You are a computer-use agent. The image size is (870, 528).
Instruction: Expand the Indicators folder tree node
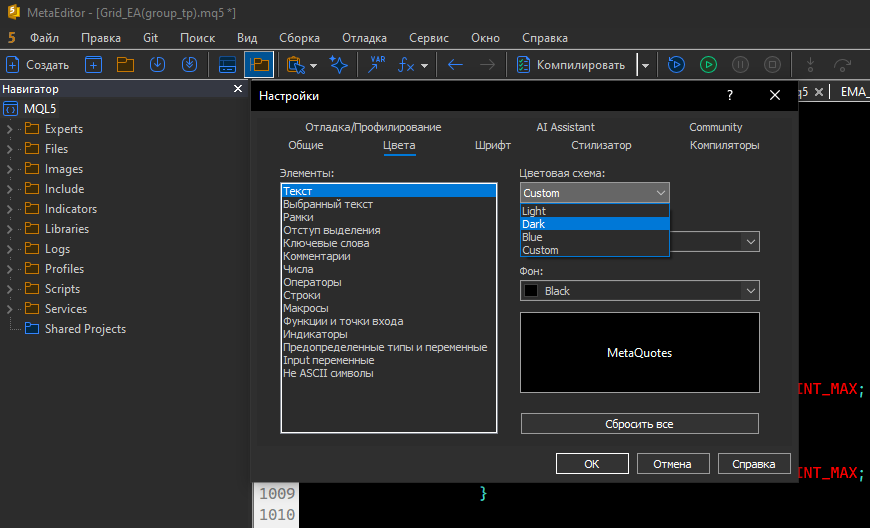click(10, 209)
